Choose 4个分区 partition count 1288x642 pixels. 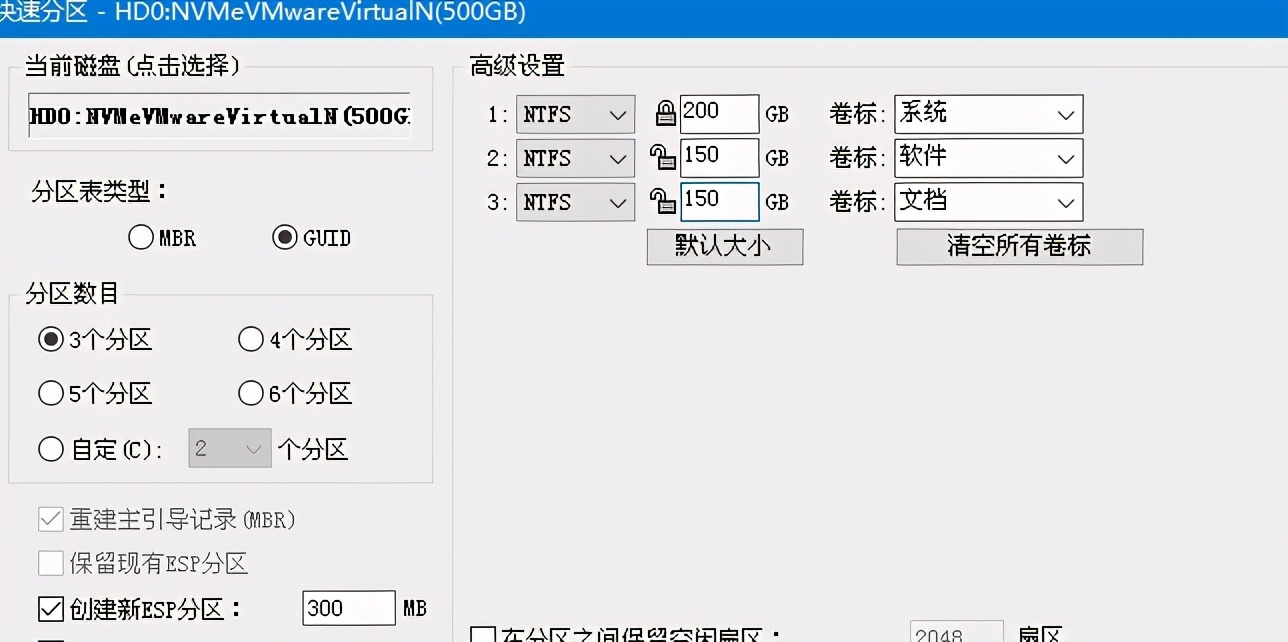[250, 340]
